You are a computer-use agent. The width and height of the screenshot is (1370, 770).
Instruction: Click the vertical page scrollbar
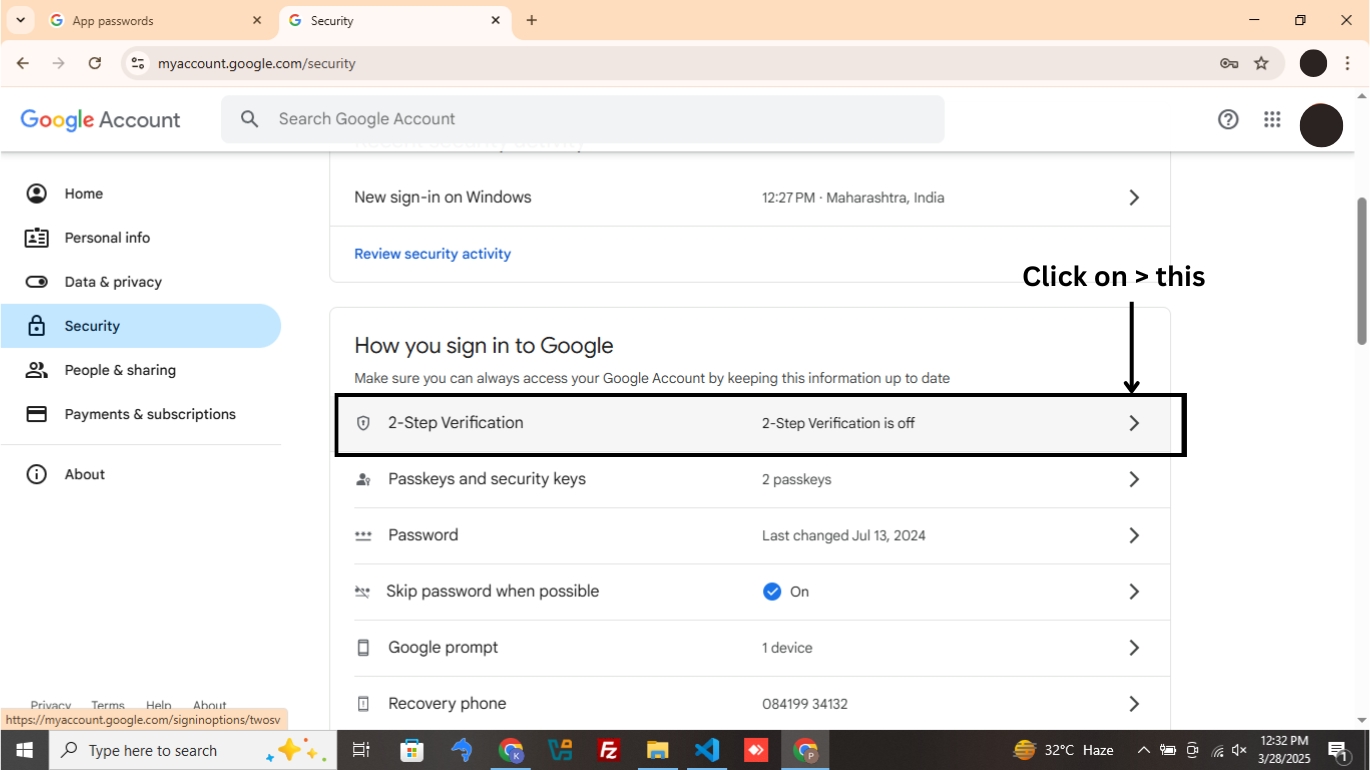(1361, 270)
